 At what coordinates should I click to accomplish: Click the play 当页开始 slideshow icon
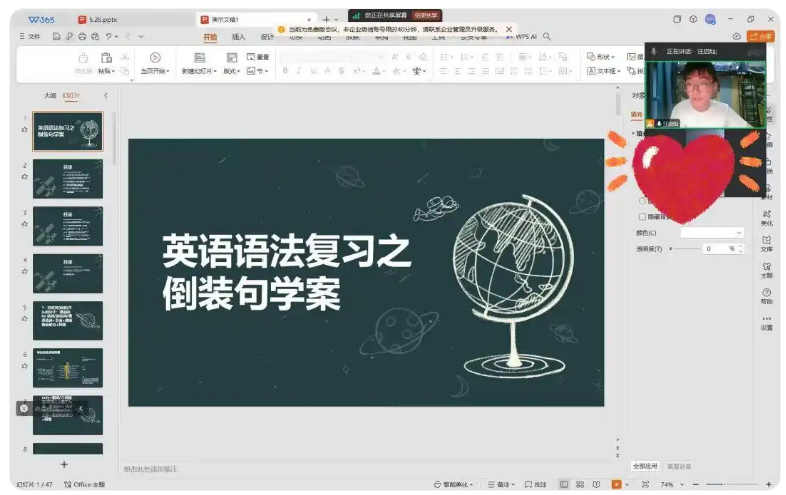point(154,58)
